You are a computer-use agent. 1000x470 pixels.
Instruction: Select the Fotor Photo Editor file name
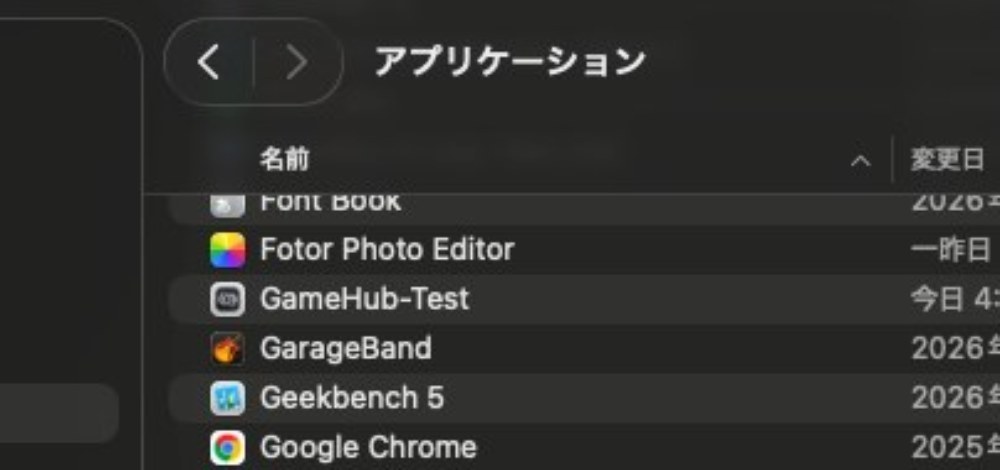point(387,249)
